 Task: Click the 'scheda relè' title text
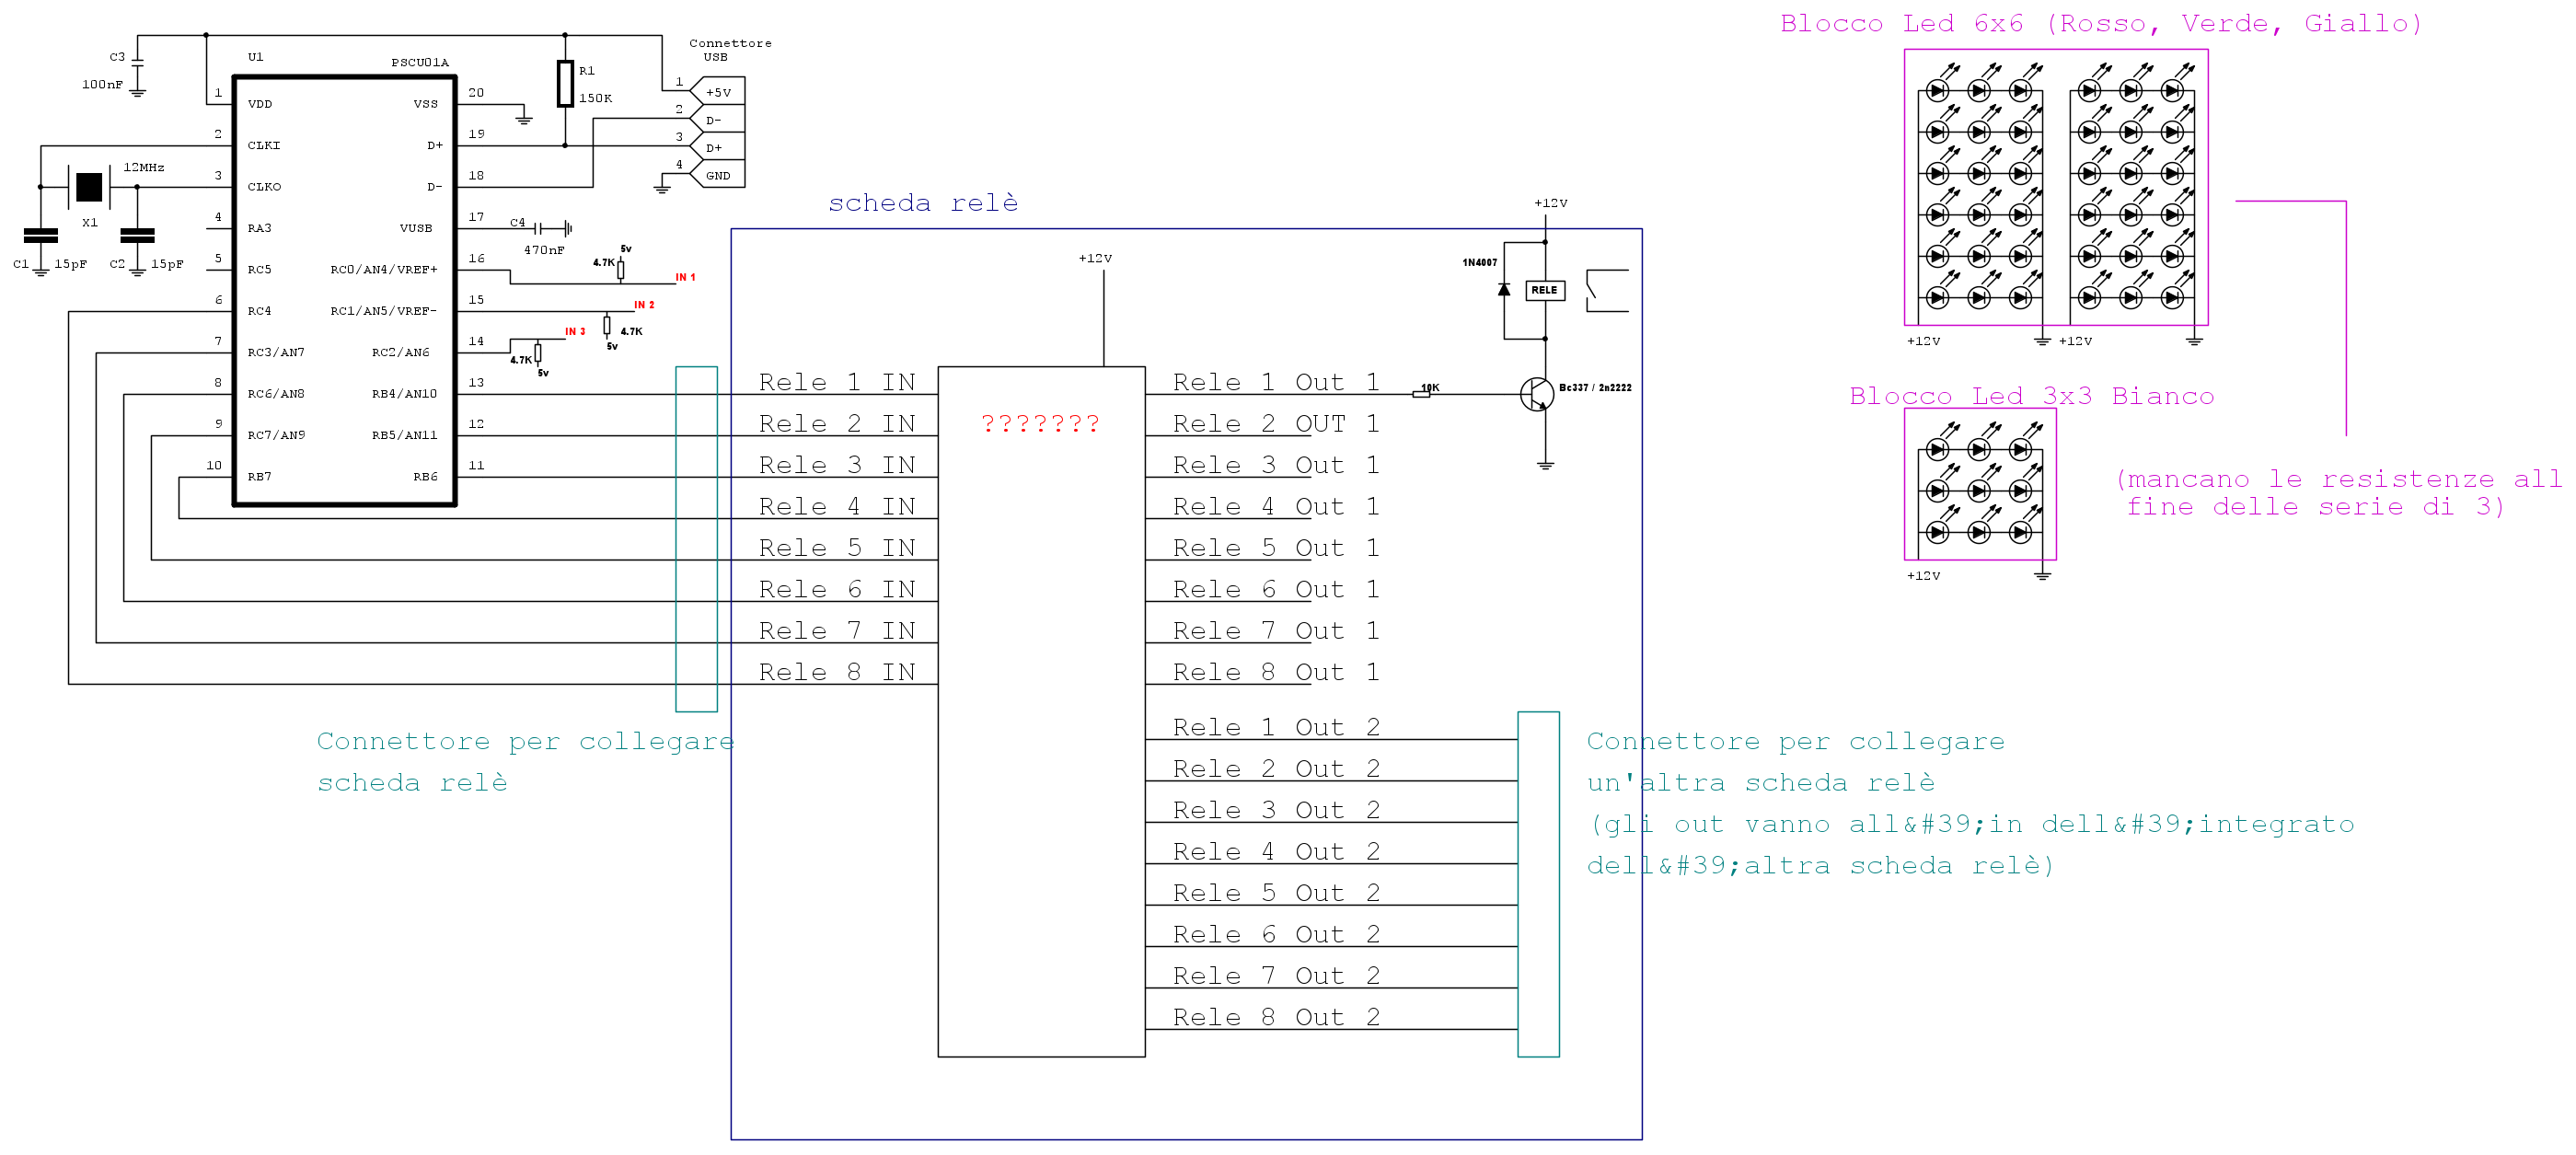pos(922,203)
